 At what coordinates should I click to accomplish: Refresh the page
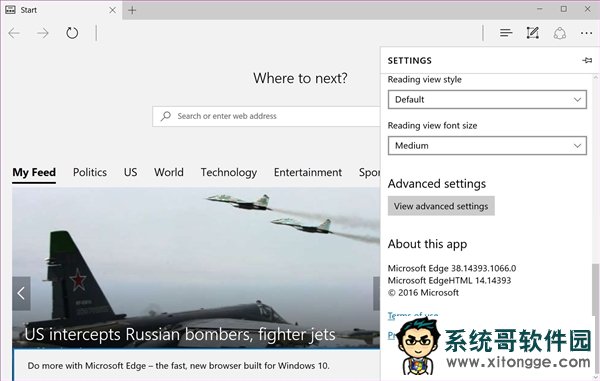click(x=72, y=33)
